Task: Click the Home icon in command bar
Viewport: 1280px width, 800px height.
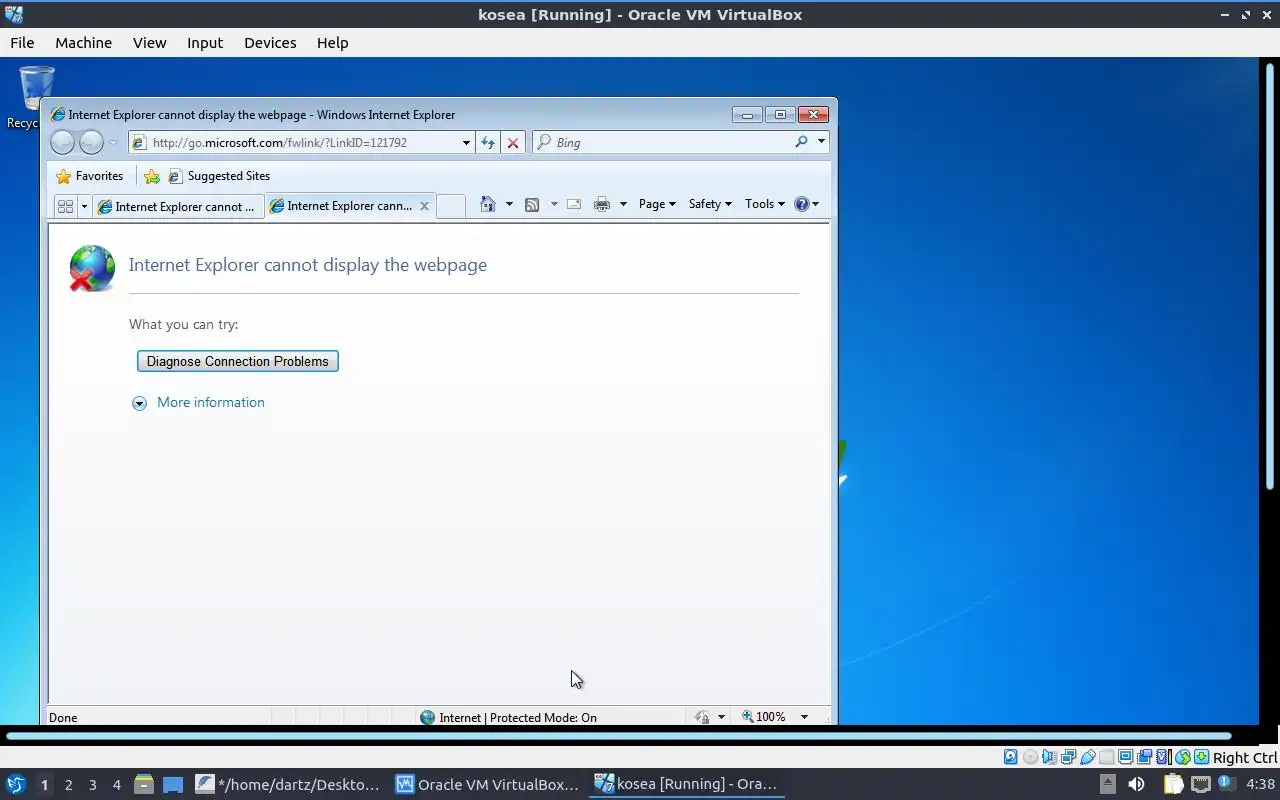Action: 487,204
